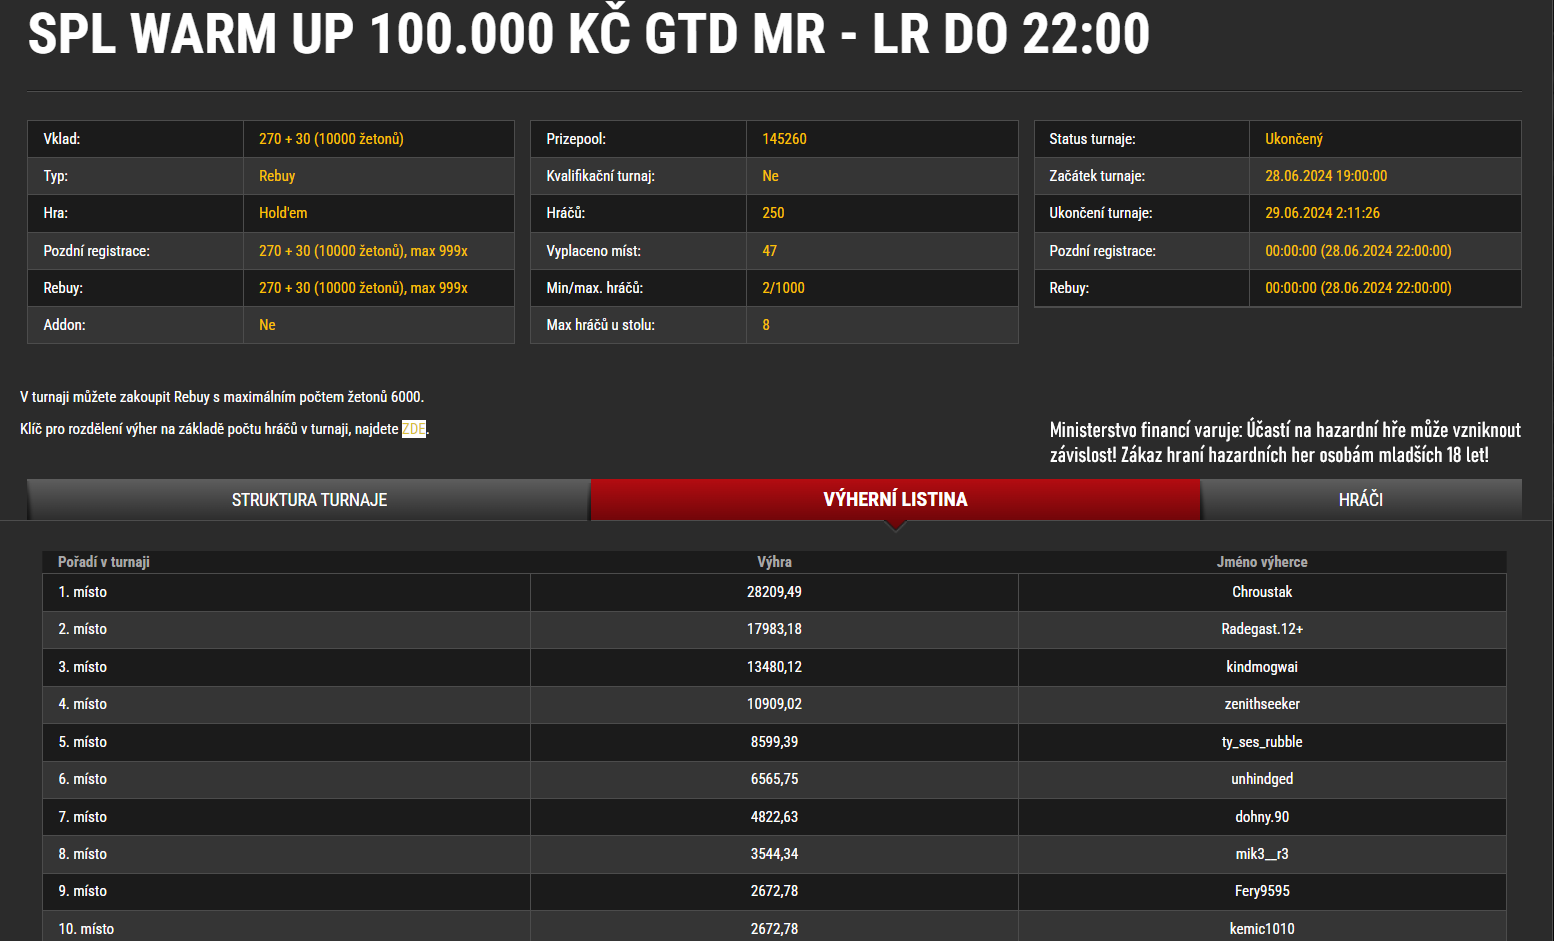Click the player name dohny.90
The width and height of the screenshot is (1554, 941).
pyautogui.click(x=1261, y=817)
